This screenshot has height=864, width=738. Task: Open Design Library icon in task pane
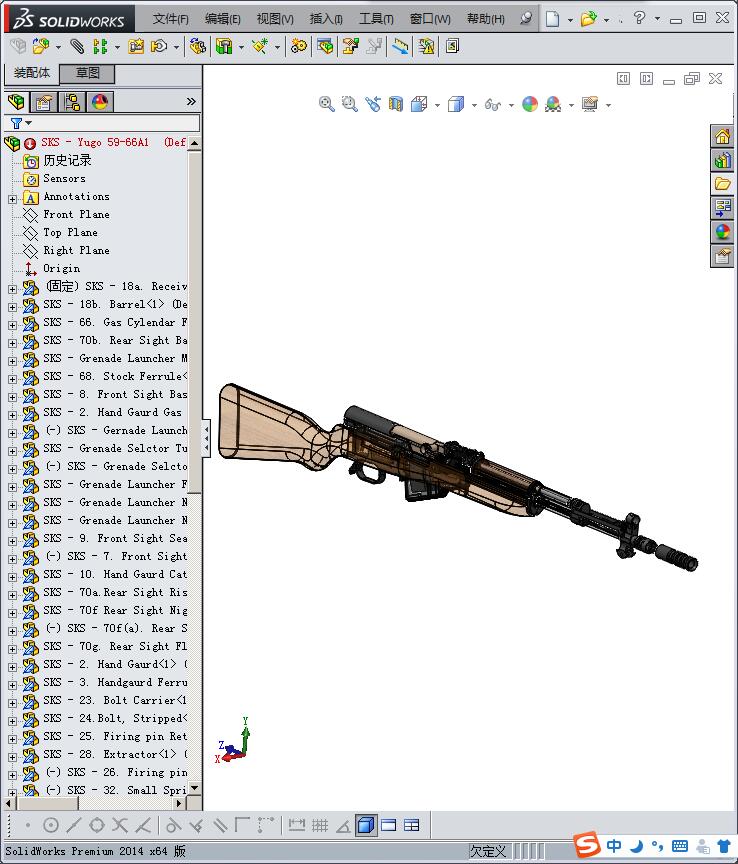(x=722, y=160)
